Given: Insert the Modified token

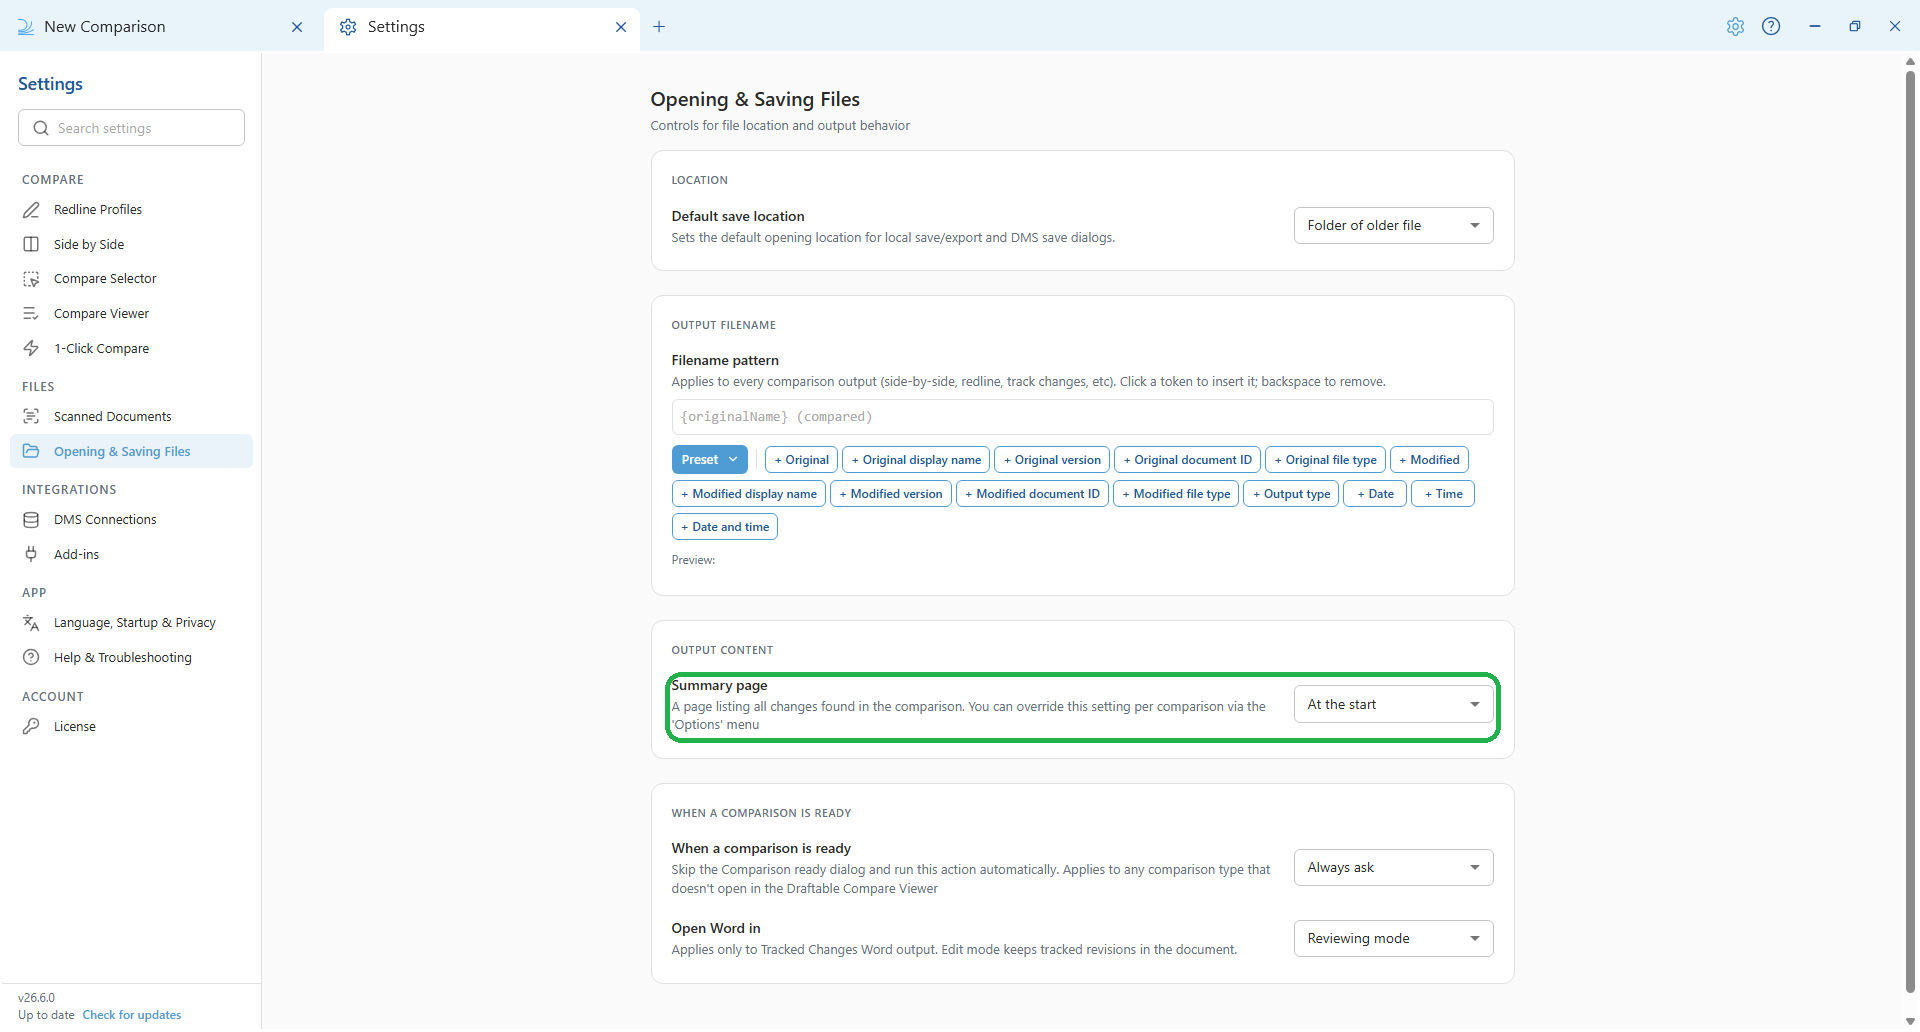Looking at the screenshot, I should click(x=1429, y=460).
